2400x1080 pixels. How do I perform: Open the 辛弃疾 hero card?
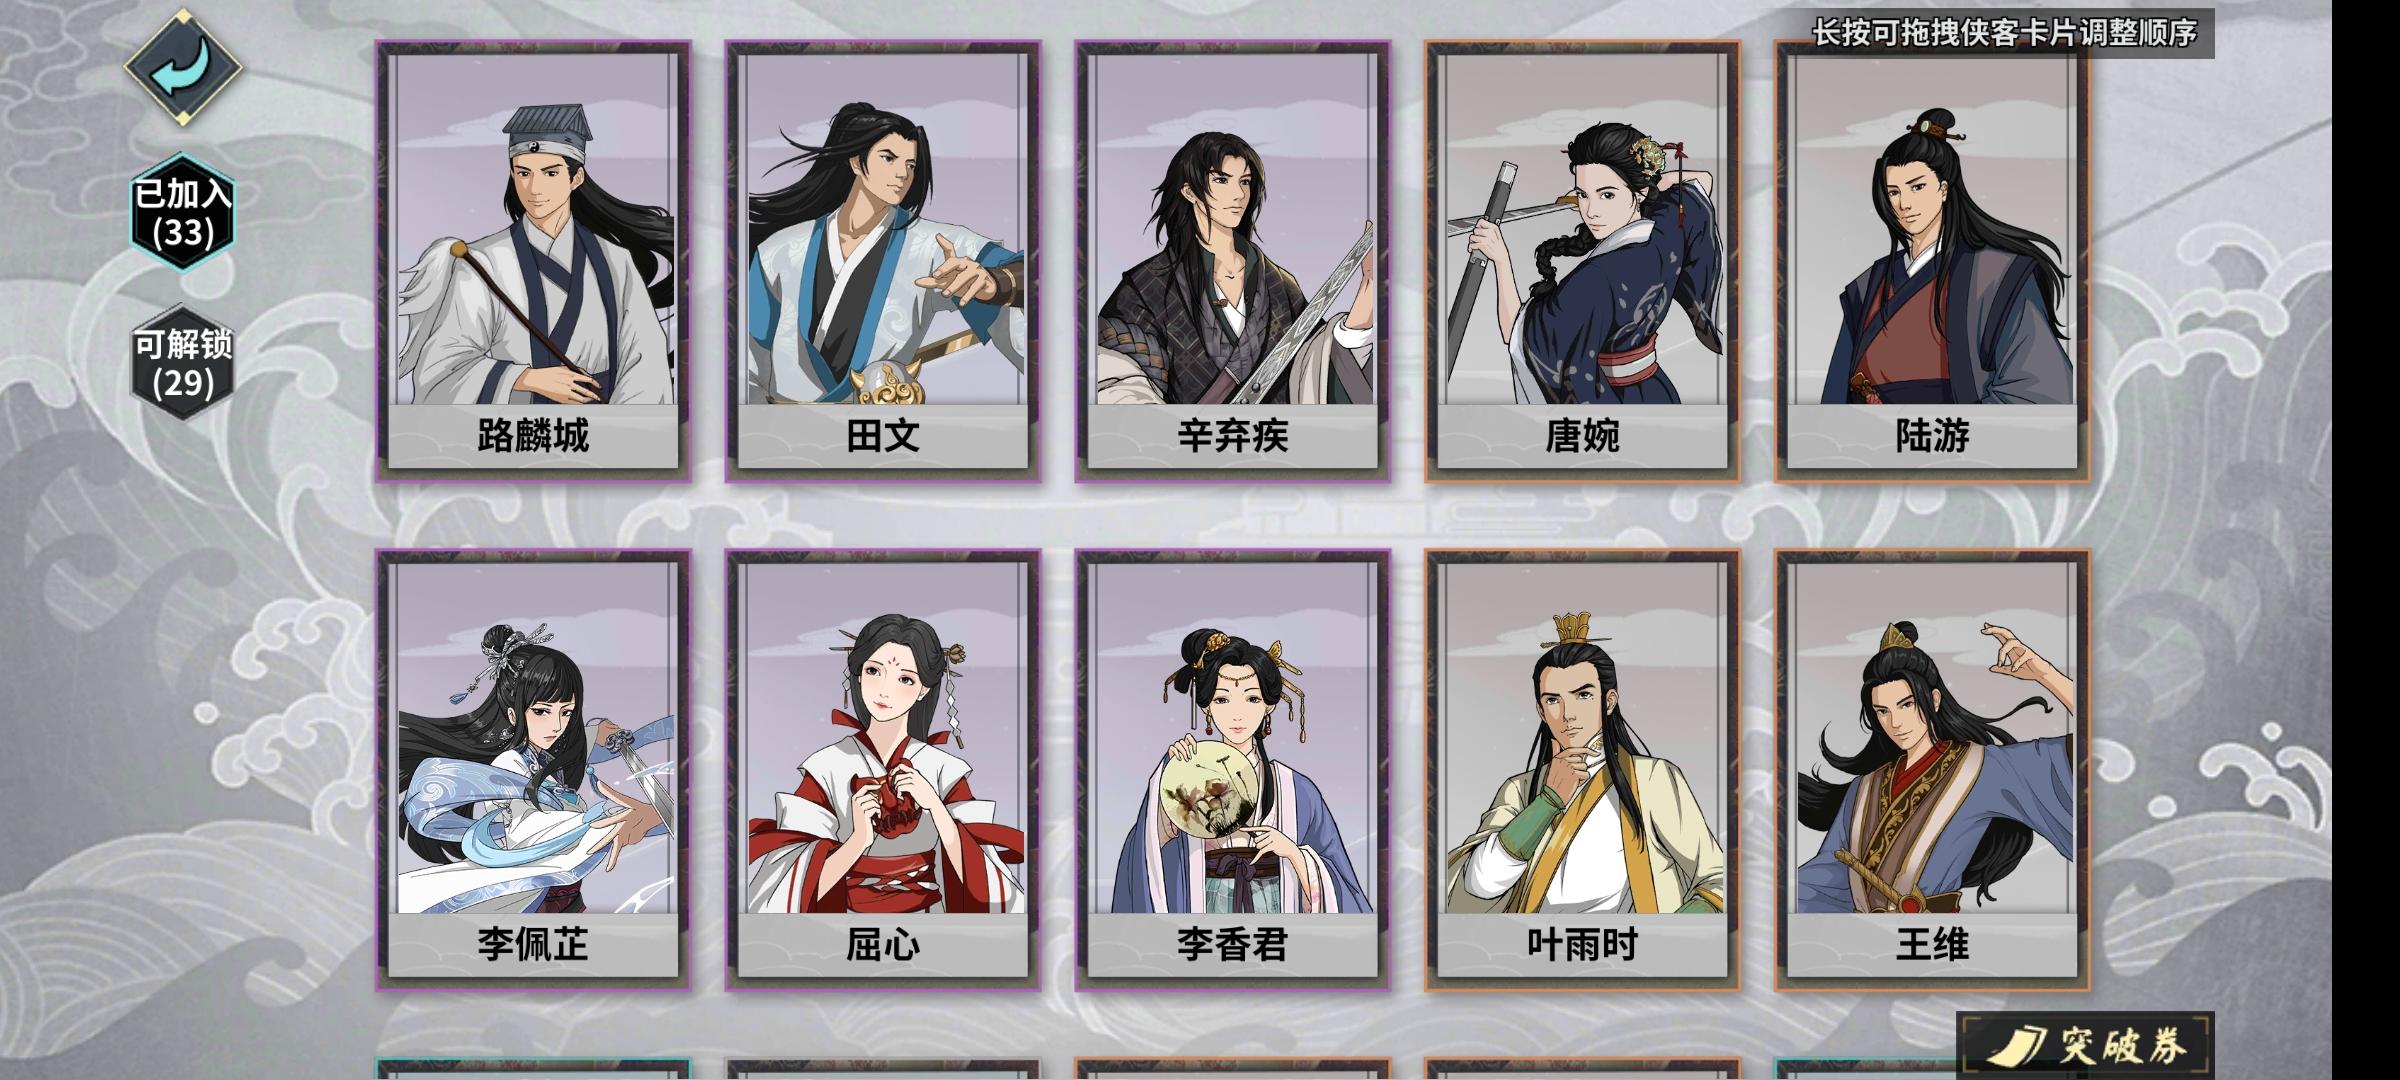(1233, 261)
